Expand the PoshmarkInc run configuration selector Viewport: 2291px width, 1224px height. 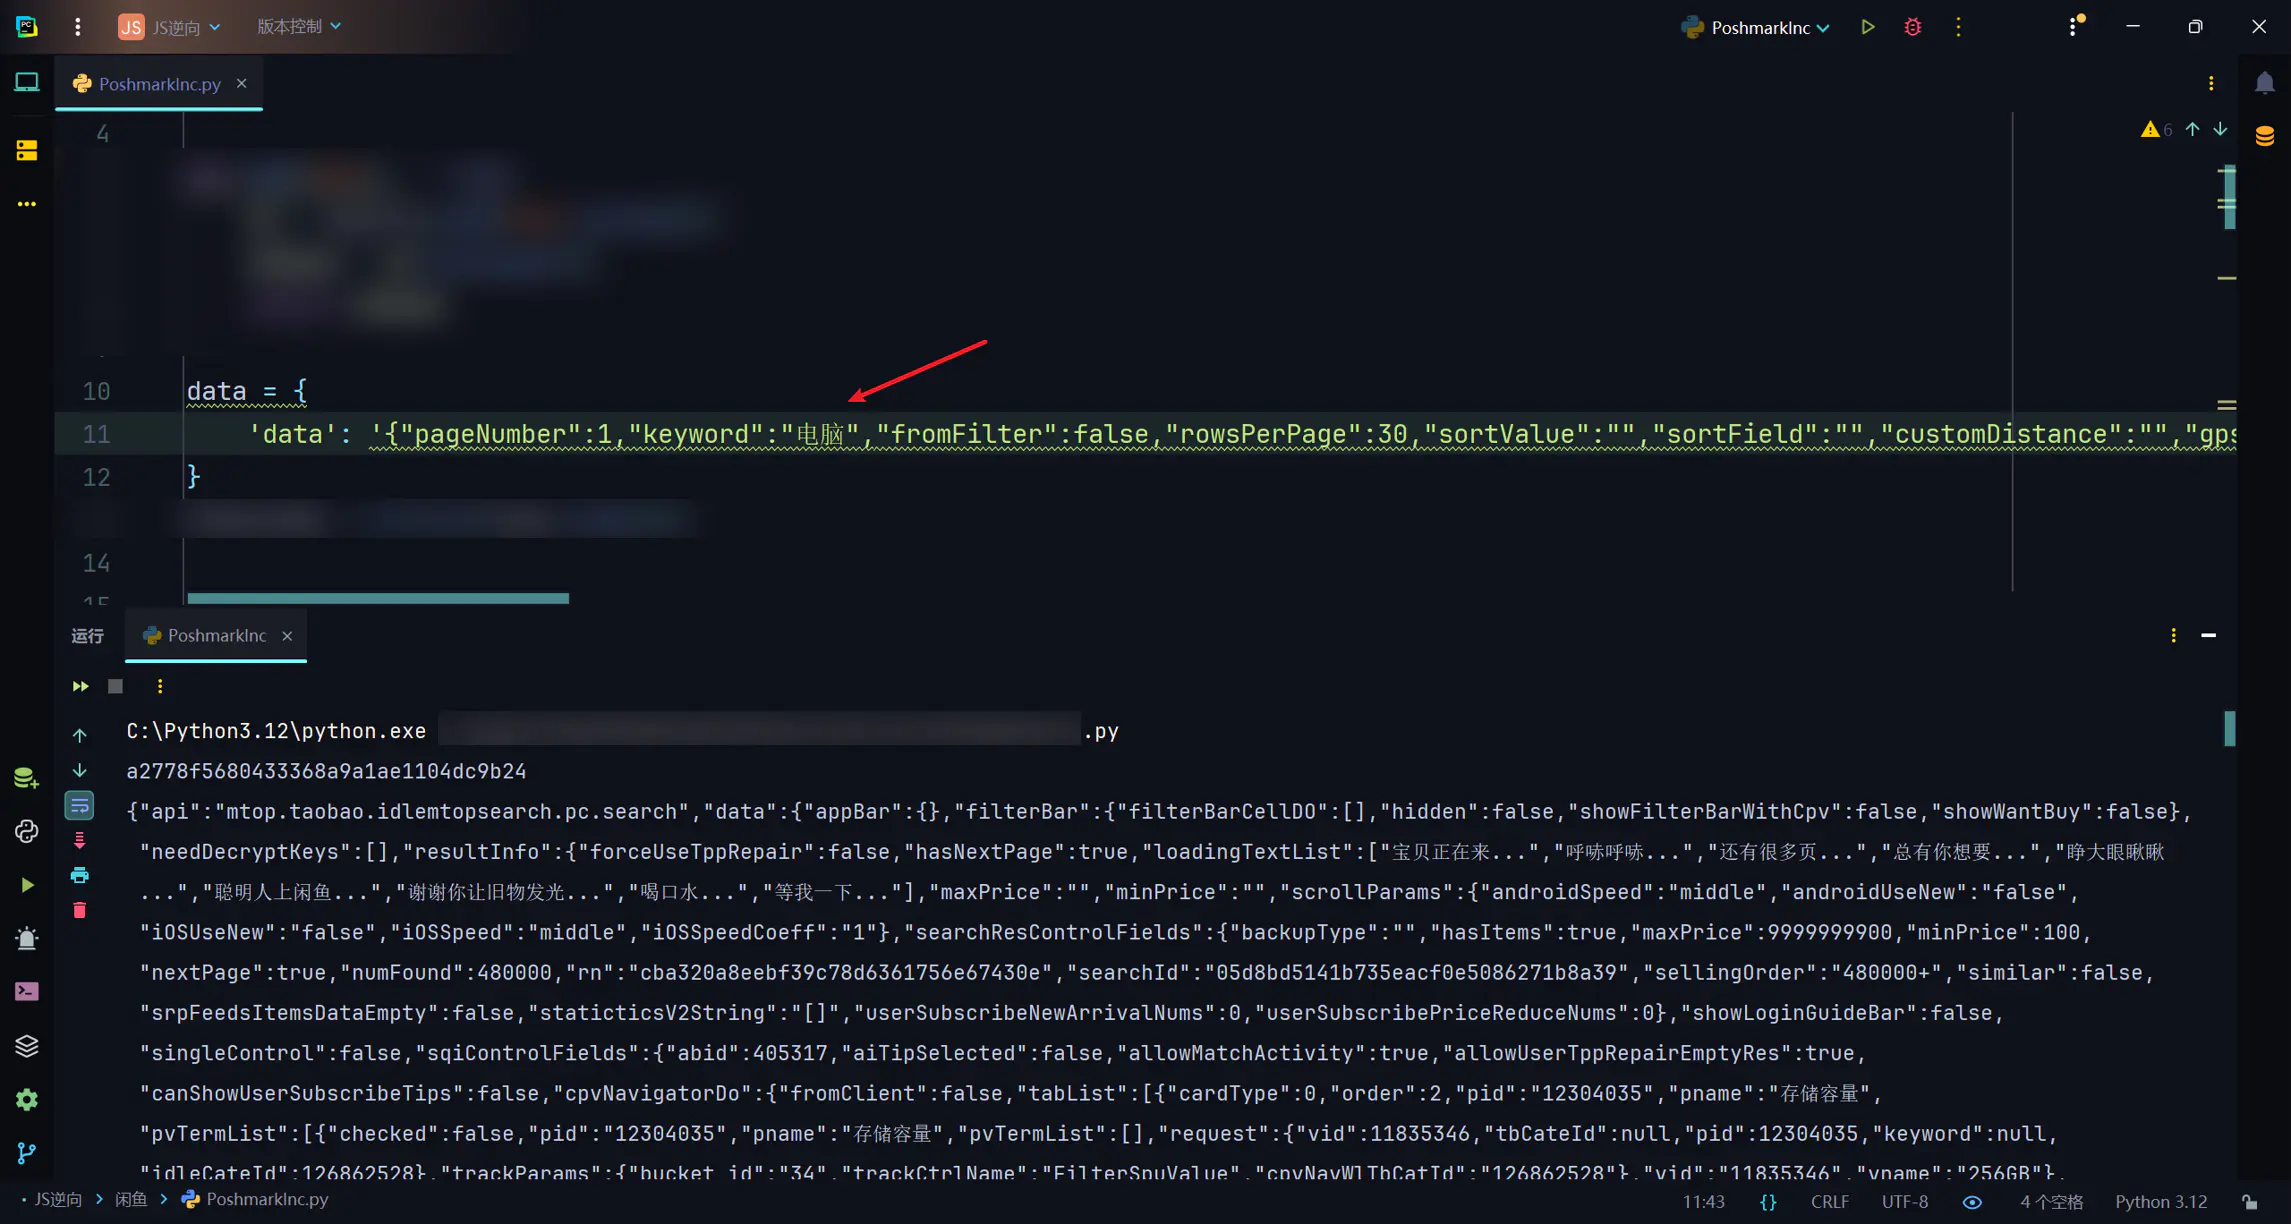coord(1758,27)
